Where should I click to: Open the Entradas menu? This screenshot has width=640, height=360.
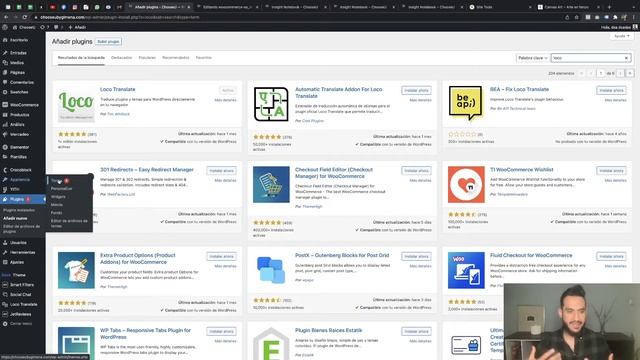tap(18, 53)
